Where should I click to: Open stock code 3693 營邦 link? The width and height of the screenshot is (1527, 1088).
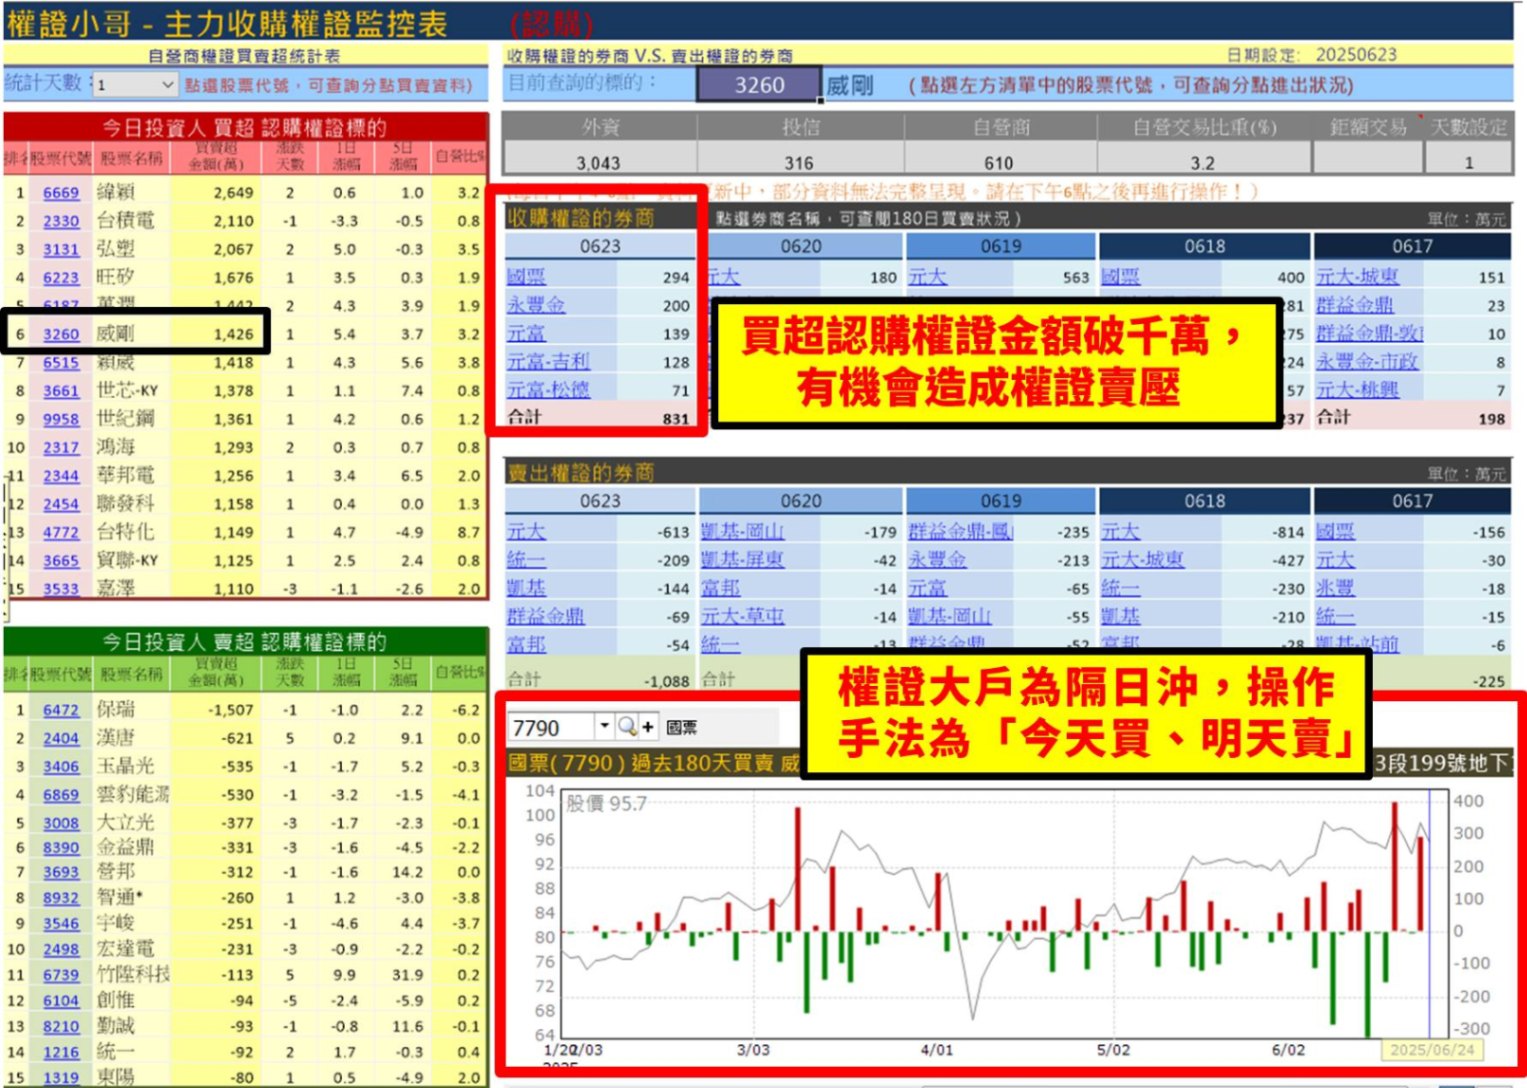[x=61, y=873]
